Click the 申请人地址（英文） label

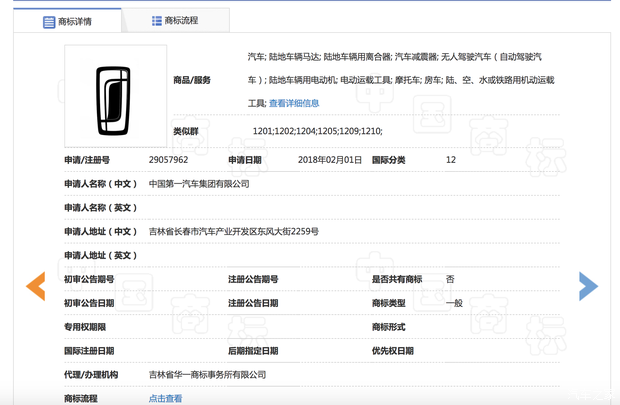pyautogui.click(x=101, y=255)
